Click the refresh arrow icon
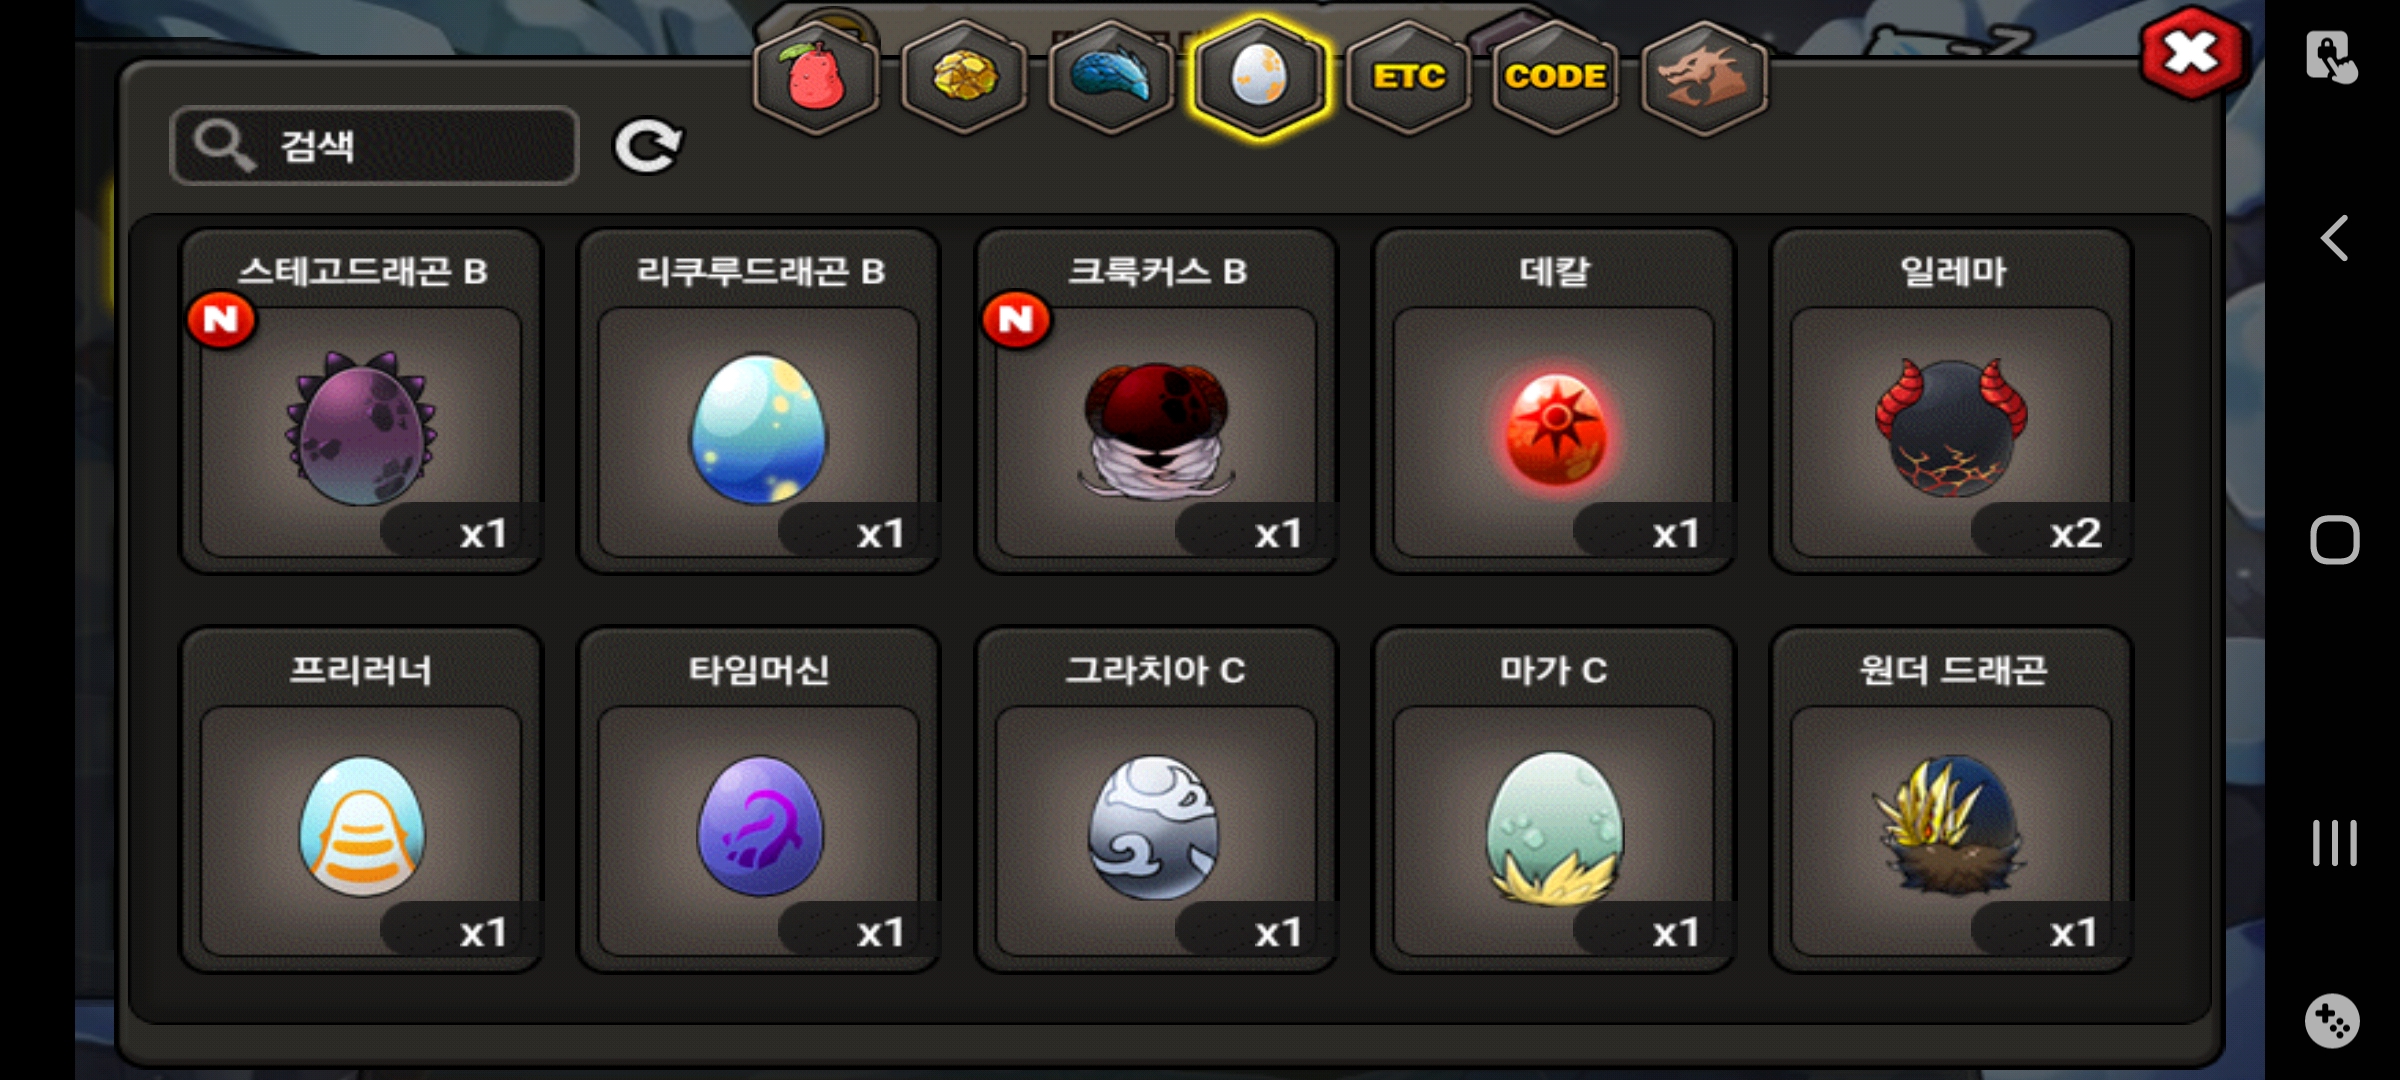 coord(647,146)
